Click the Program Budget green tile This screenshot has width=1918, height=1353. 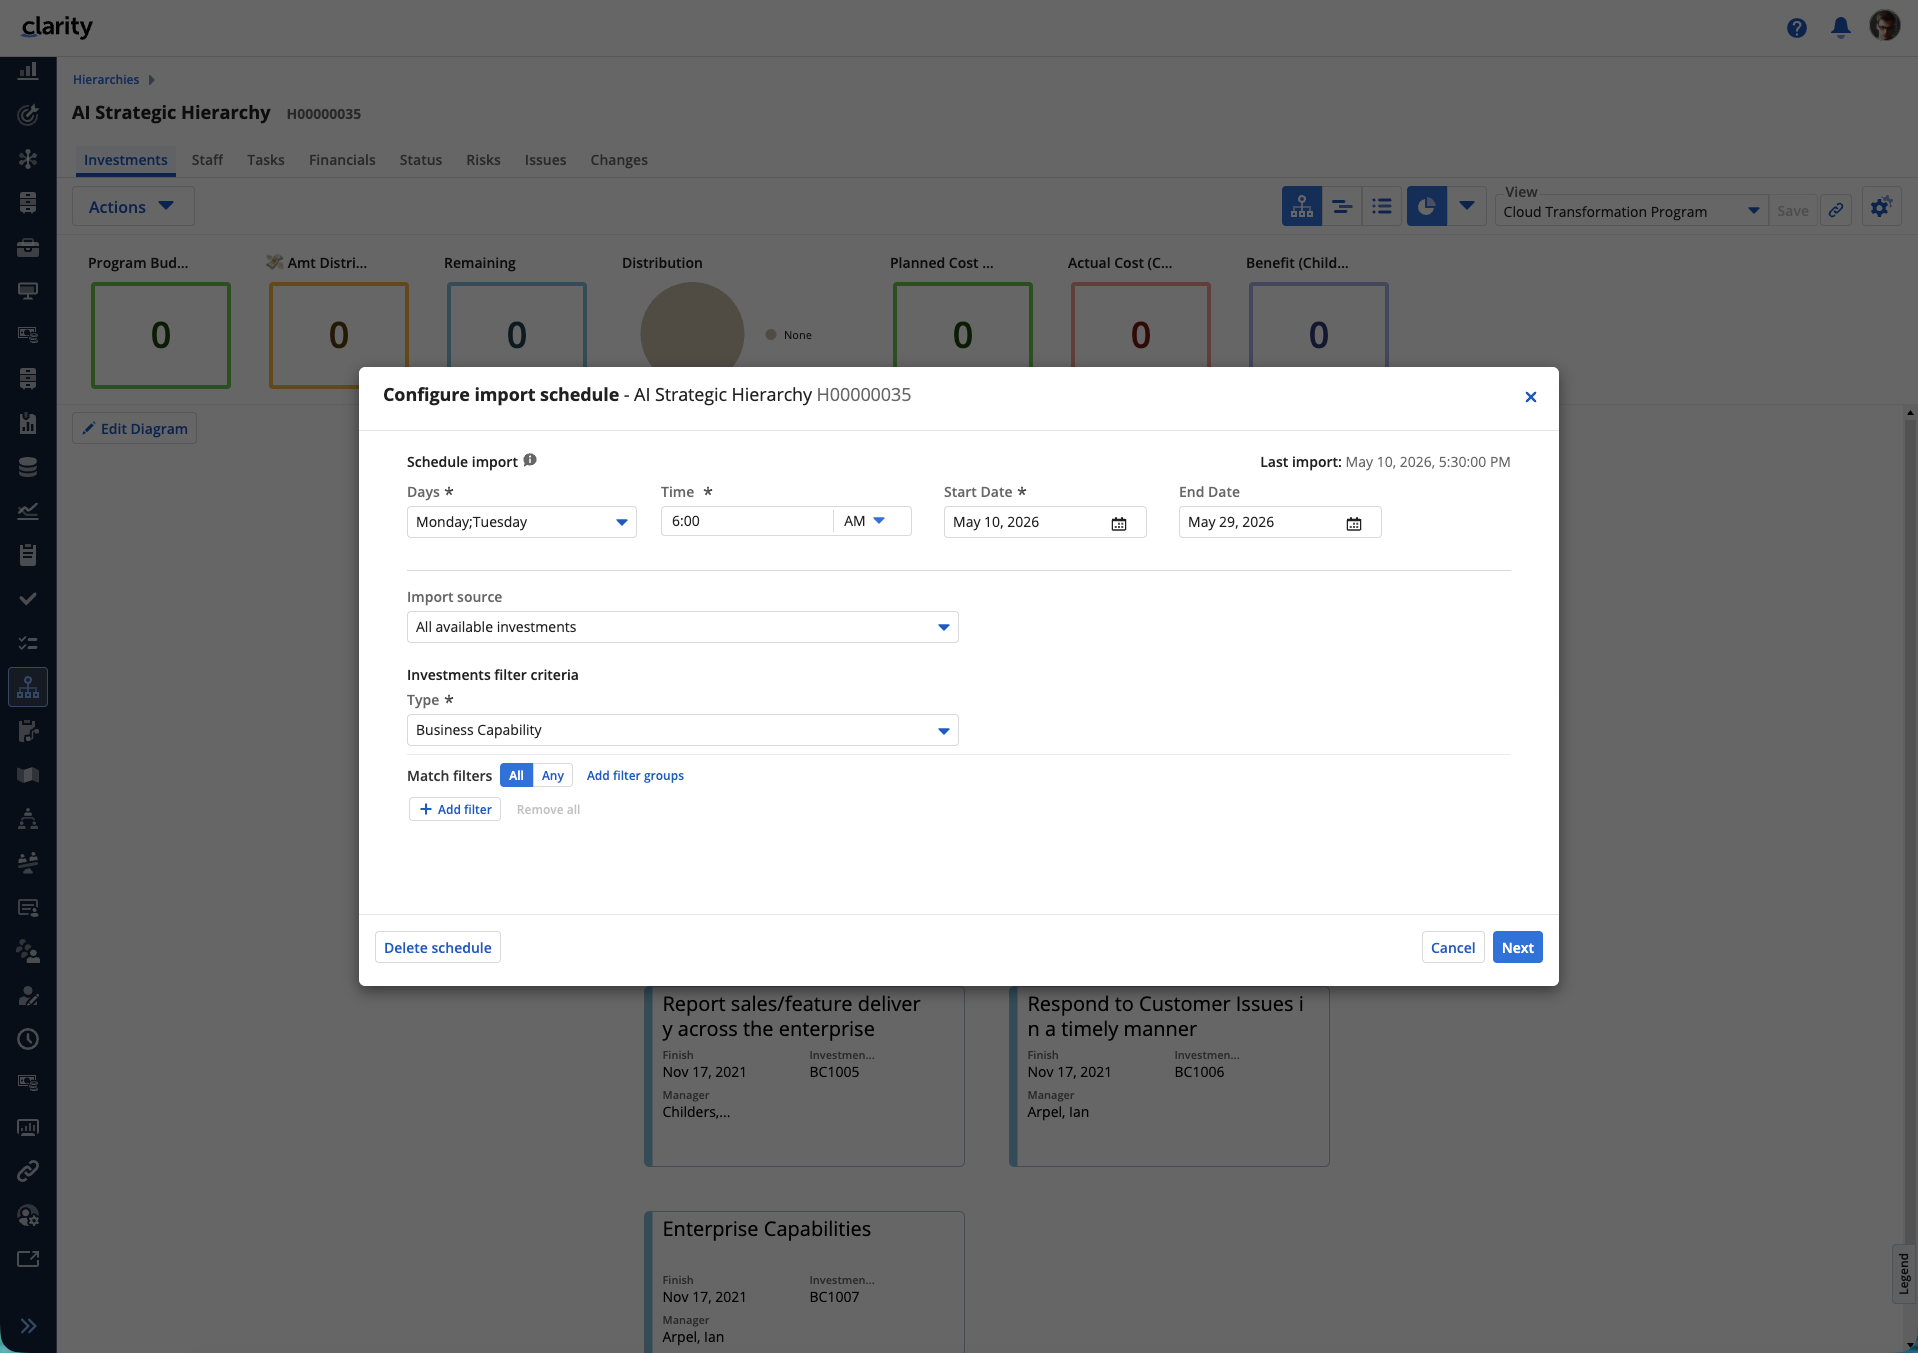point(161,335)
